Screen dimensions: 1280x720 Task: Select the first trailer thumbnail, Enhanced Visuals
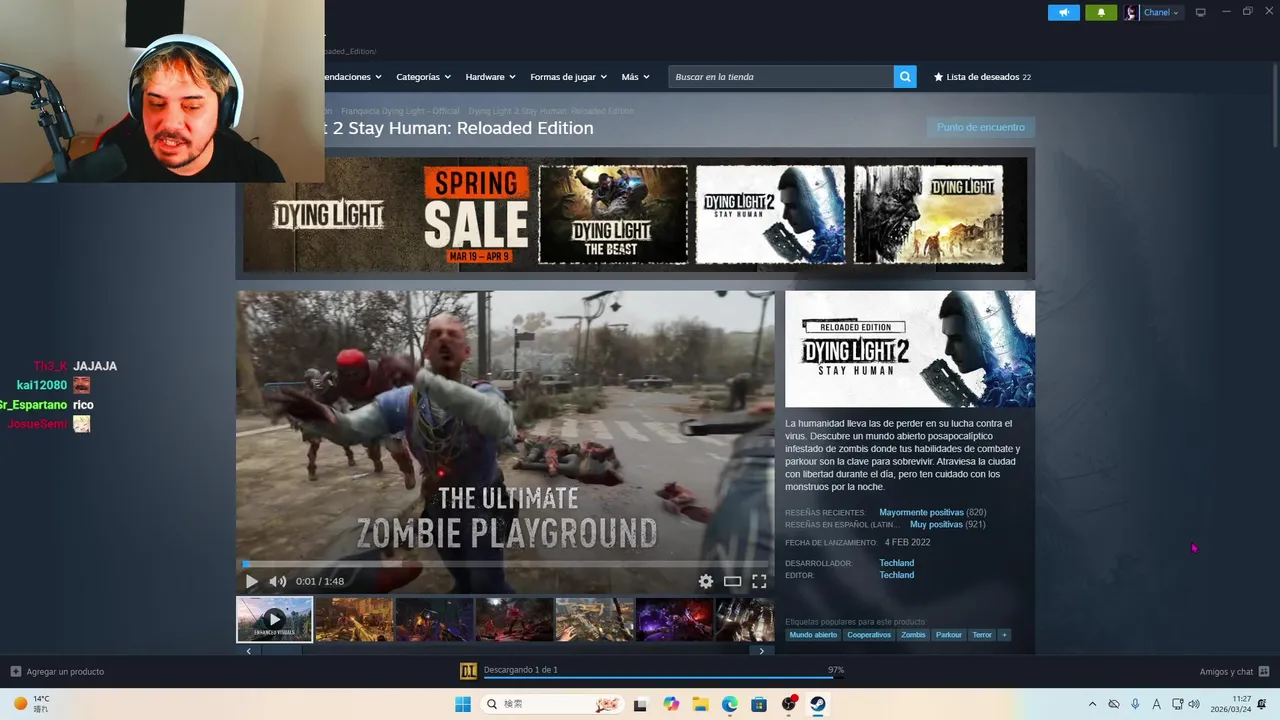tap(274, 620)
